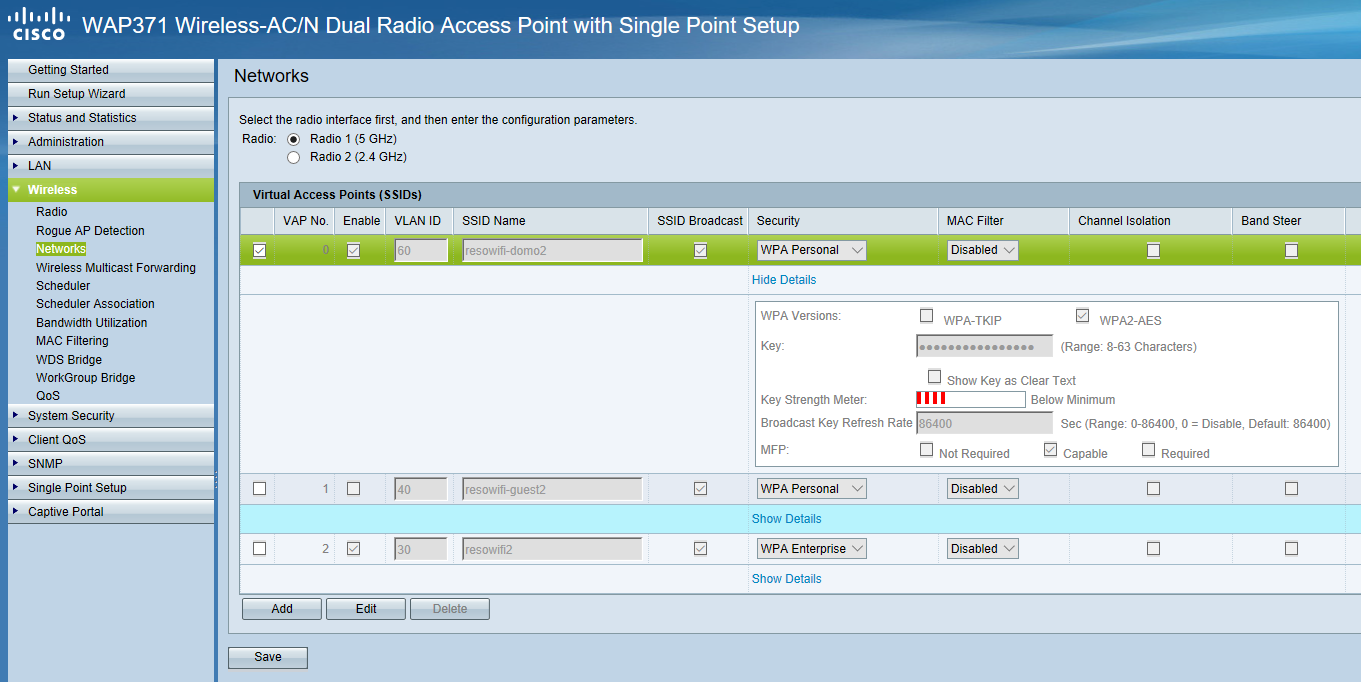Viewport: 1361px width, 682px height.
Task: Toggle Enable for resowifi-domo2
Action: [353, 251]
